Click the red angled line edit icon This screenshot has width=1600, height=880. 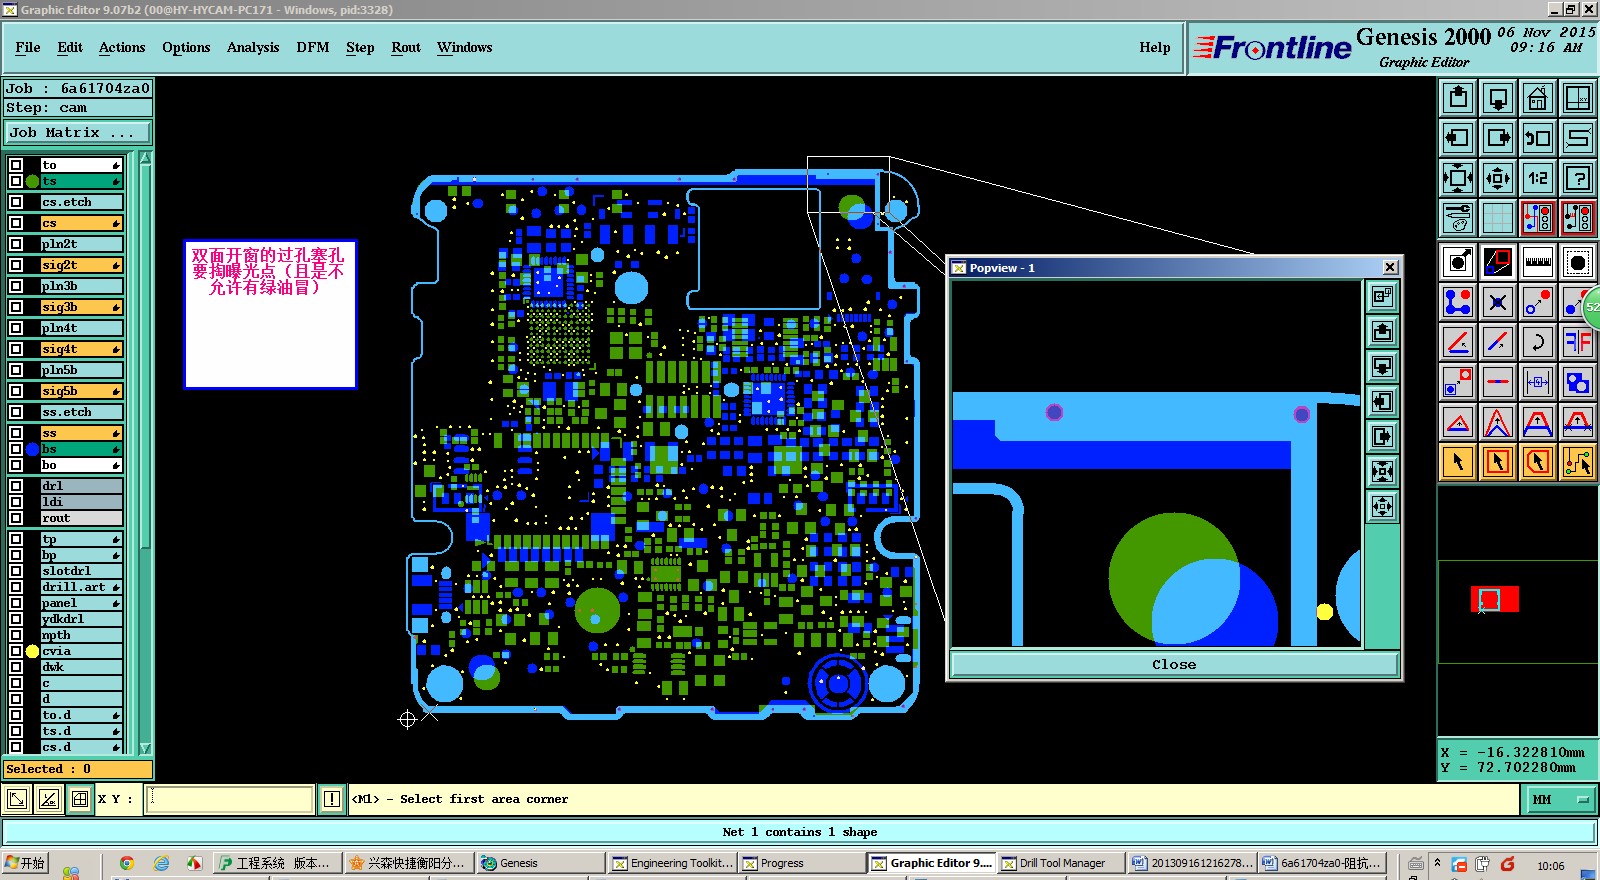point(1458,342)
